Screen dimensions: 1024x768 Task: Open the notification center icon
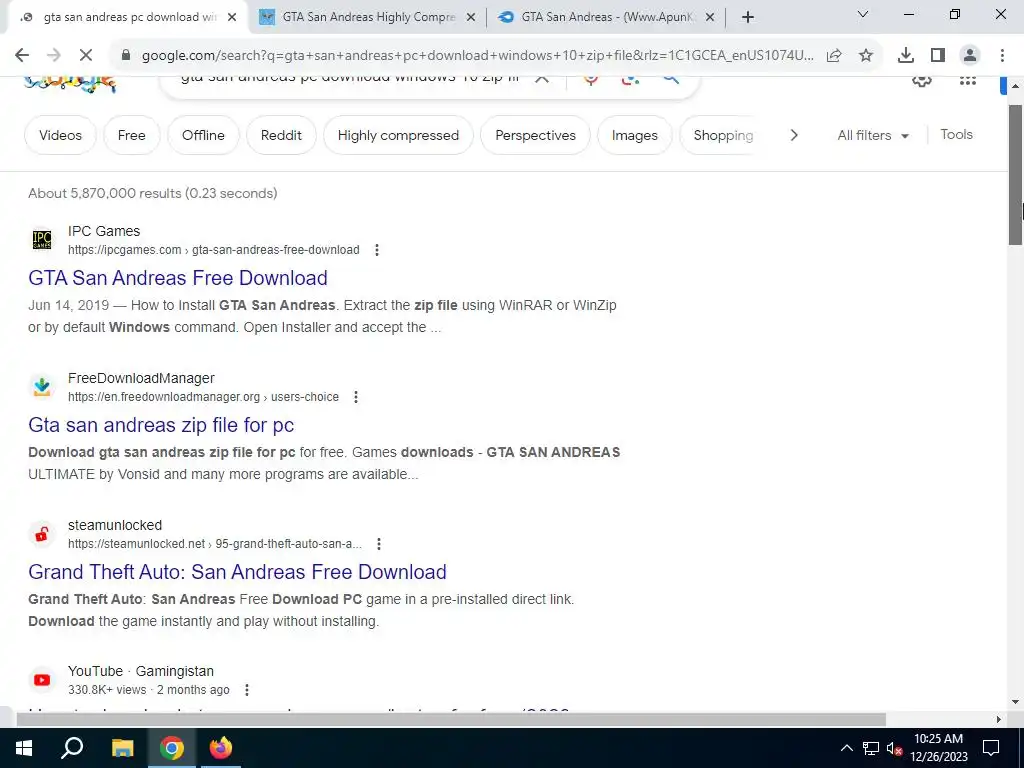click(x=991, y=748)
